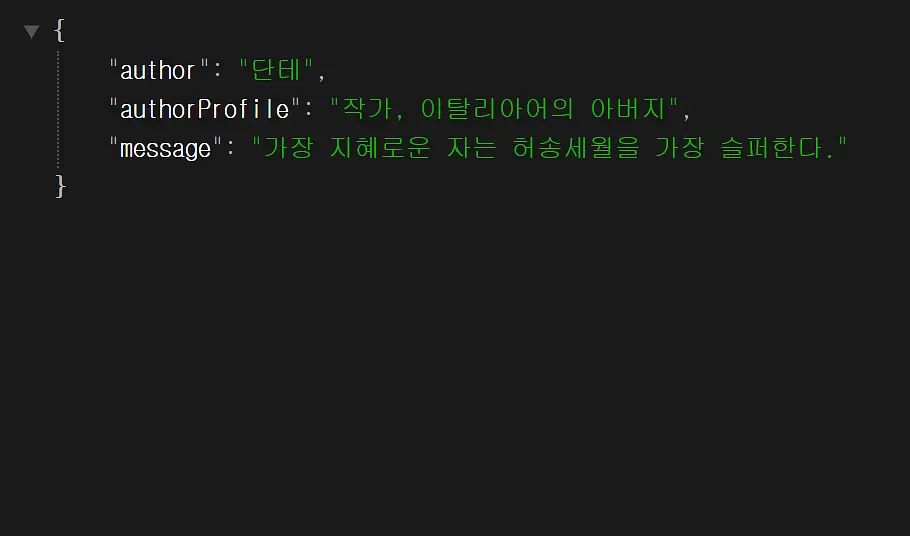Select the "message" key
This screenshot has width=910, height=536.
point(166,148)
